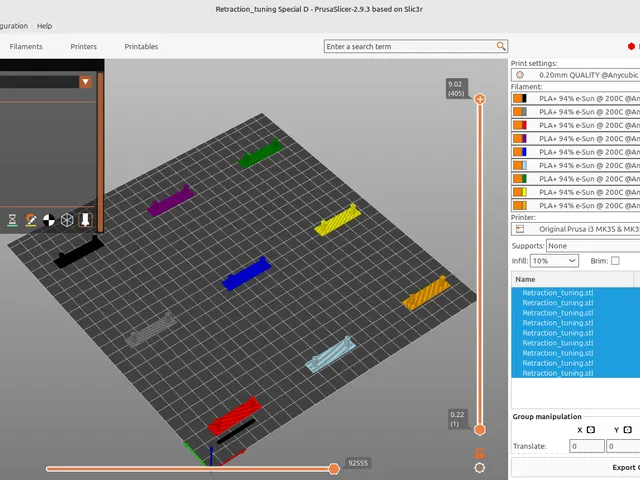Switch to the Printables tab
640x480 pixels.
point(141,47)
